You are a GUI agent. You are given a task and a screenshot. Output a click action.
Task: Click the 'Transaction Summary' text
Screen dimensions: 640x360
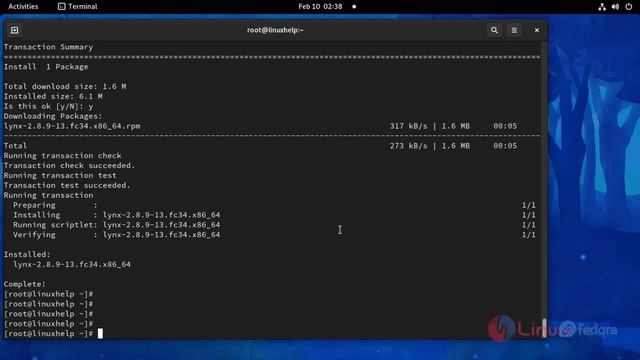(49, 47)
